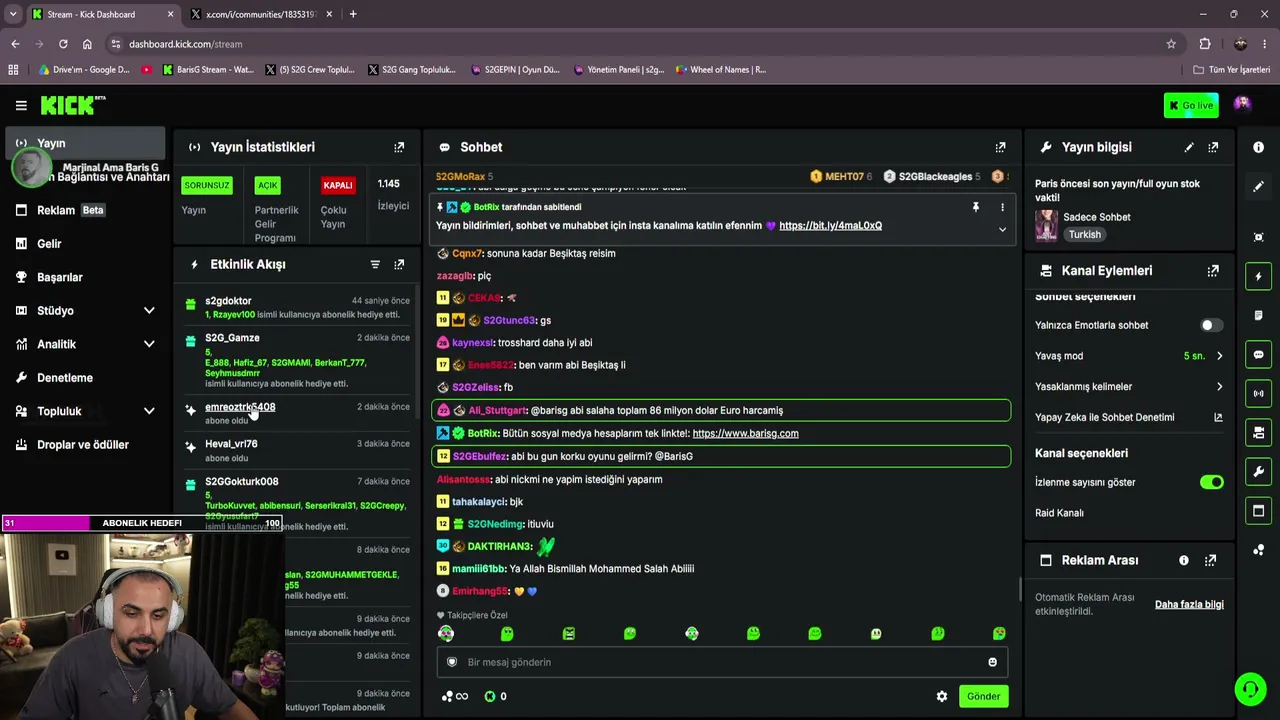Collapse the pinned message chevron
1280x720 pixels.
(1002, 229)
